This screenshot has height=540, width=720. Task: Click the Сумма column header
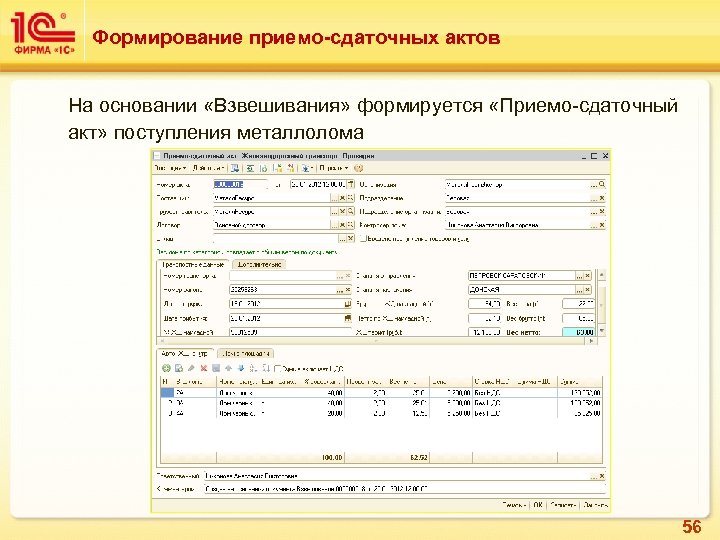[x=580, y=382]
